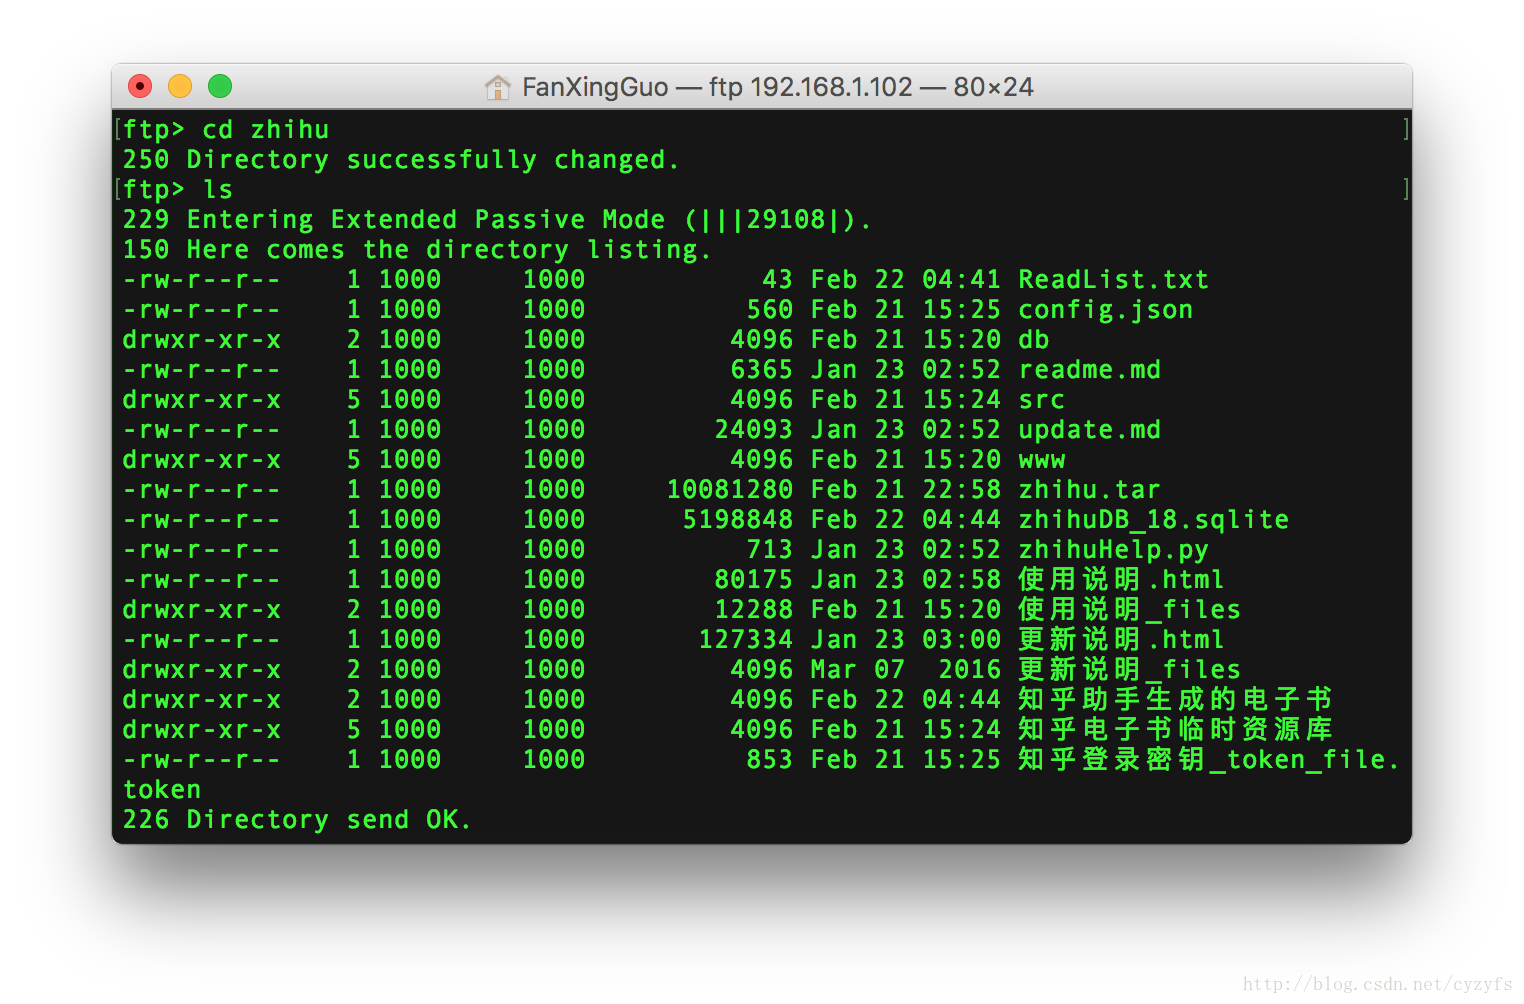Click the file size 713 of zhihuHelp.py

point(770,550)
